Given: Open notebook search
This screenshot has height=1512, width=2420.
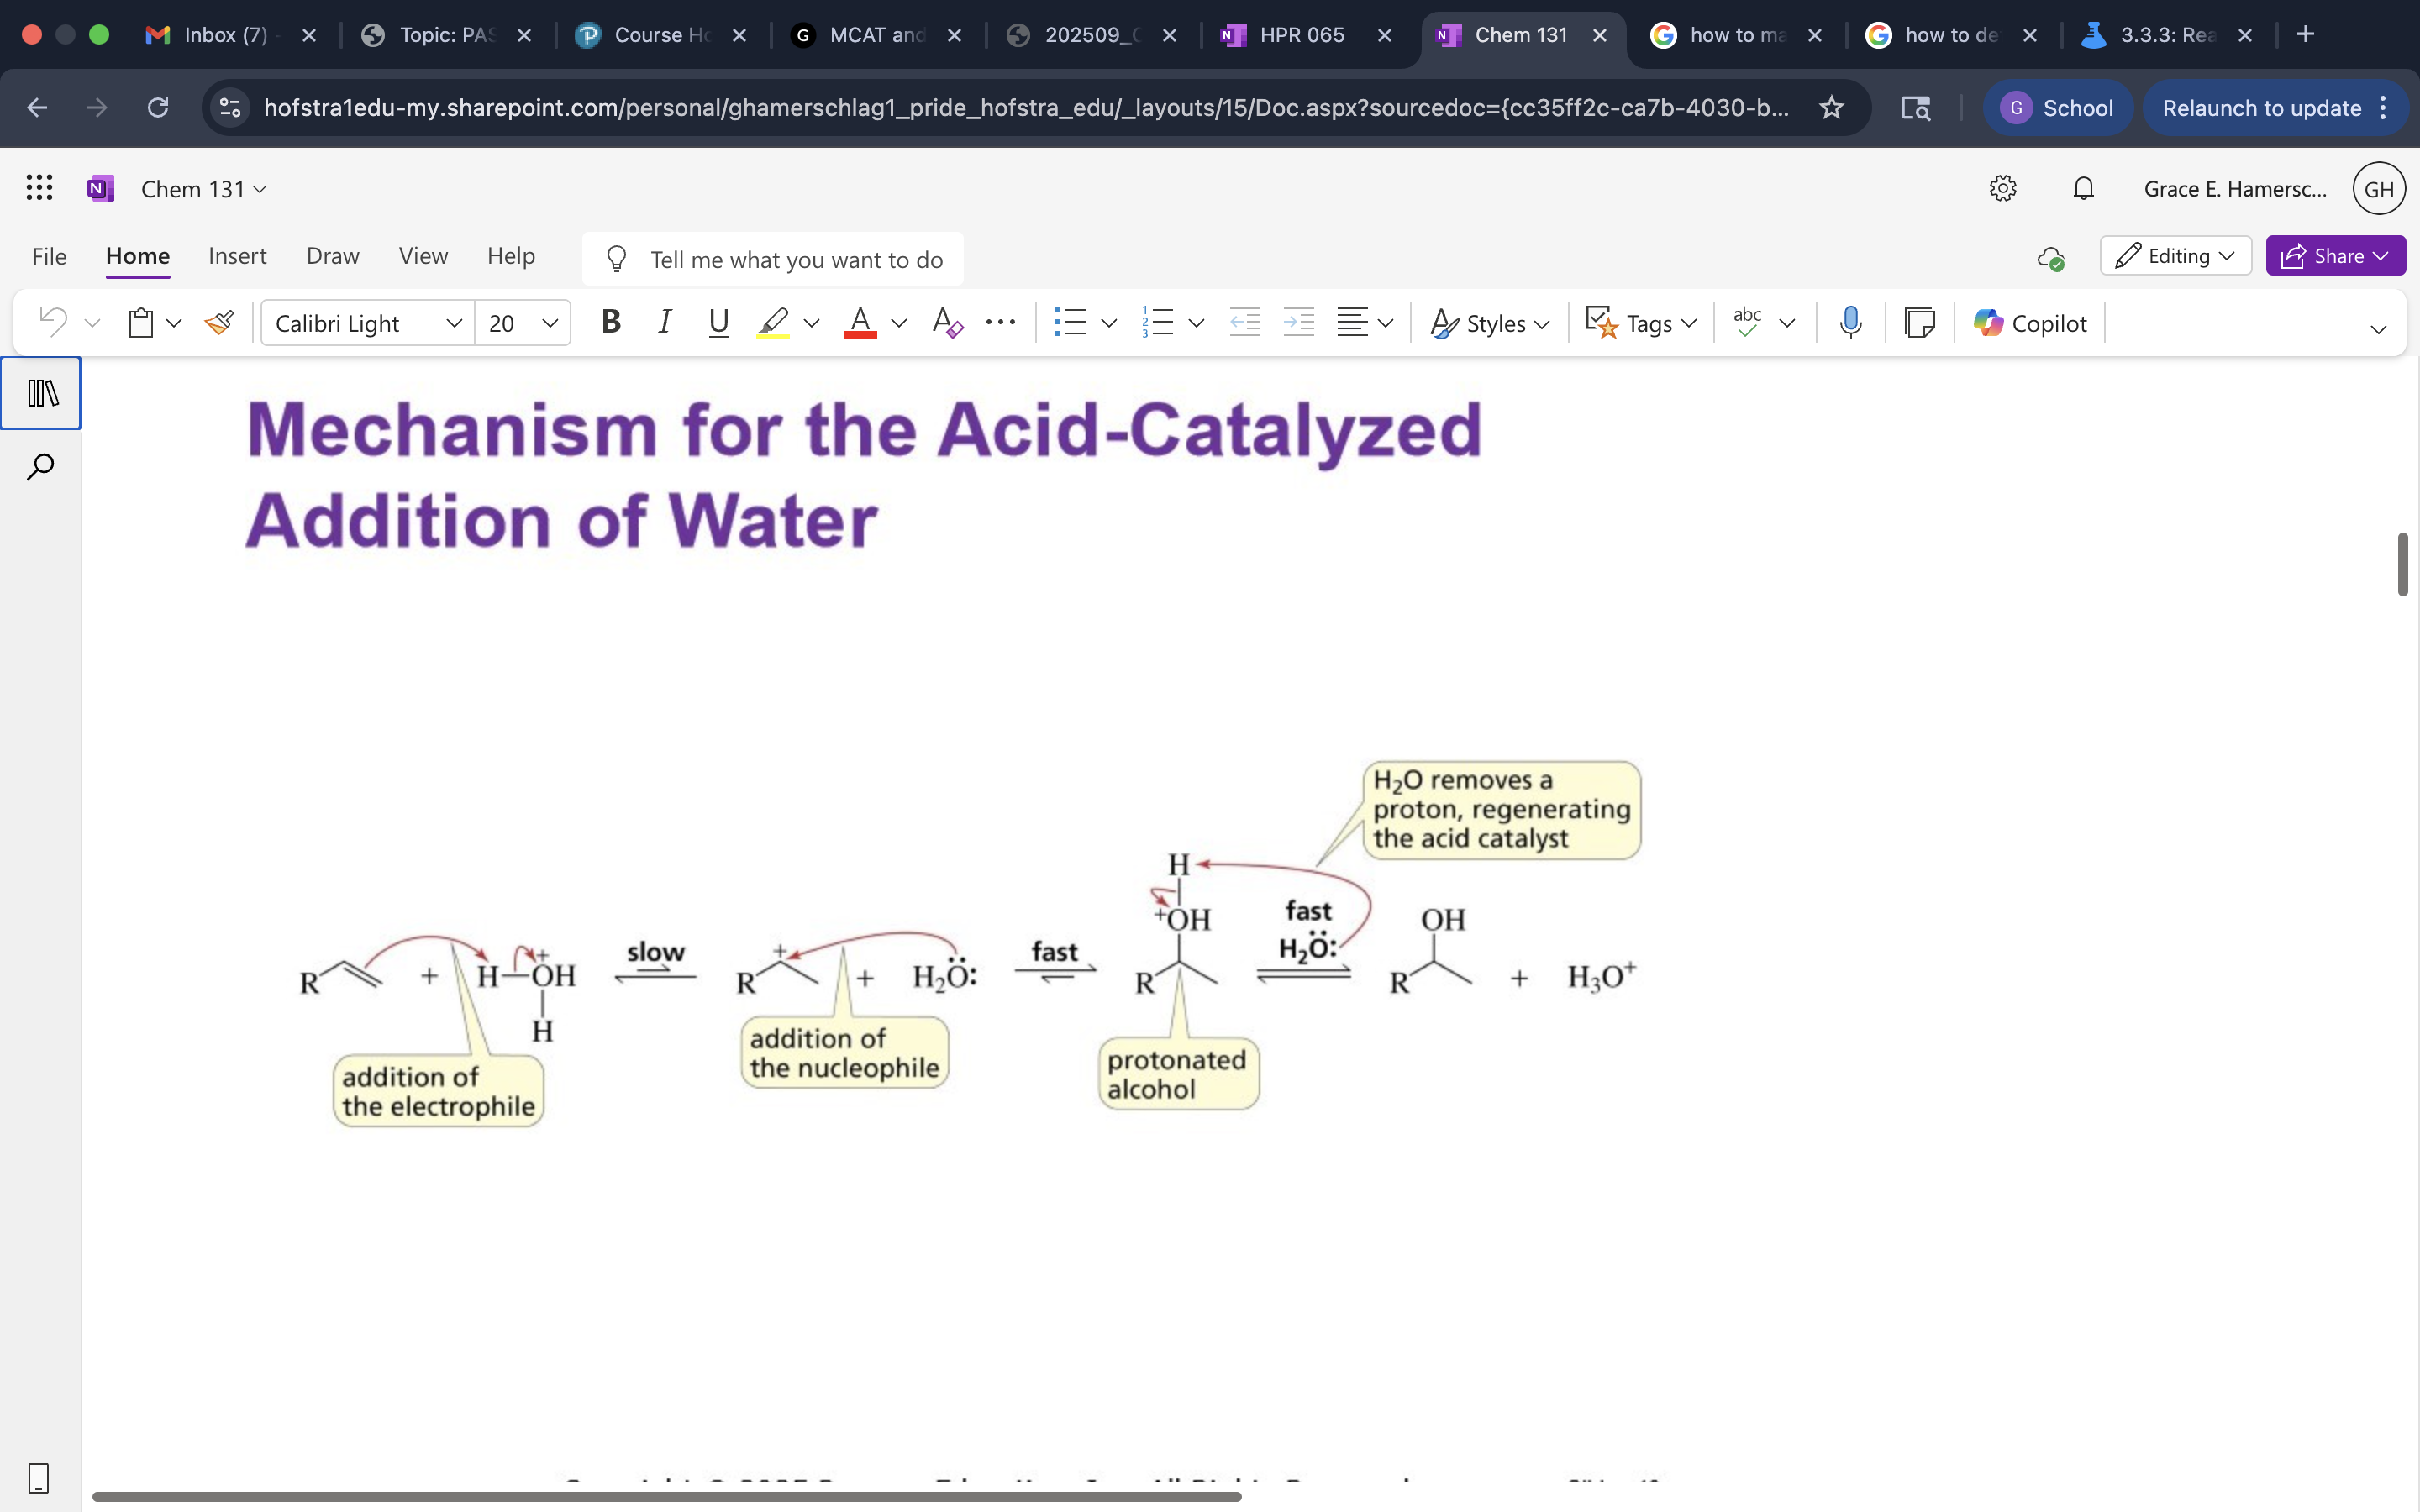Looking at the screenshot, I should (x=41, y=465).
